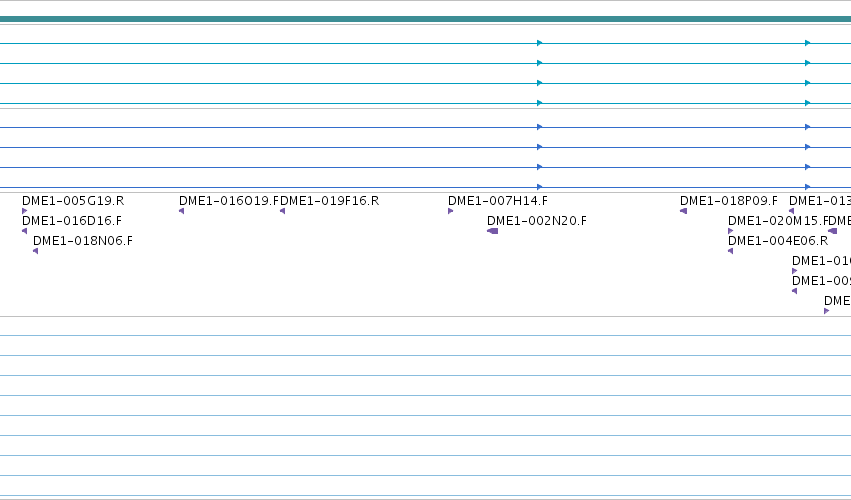Select the DME1-007H14.F feature label
Image resolution: width=851 pixels, height=500 pixels.
point(498,201)
